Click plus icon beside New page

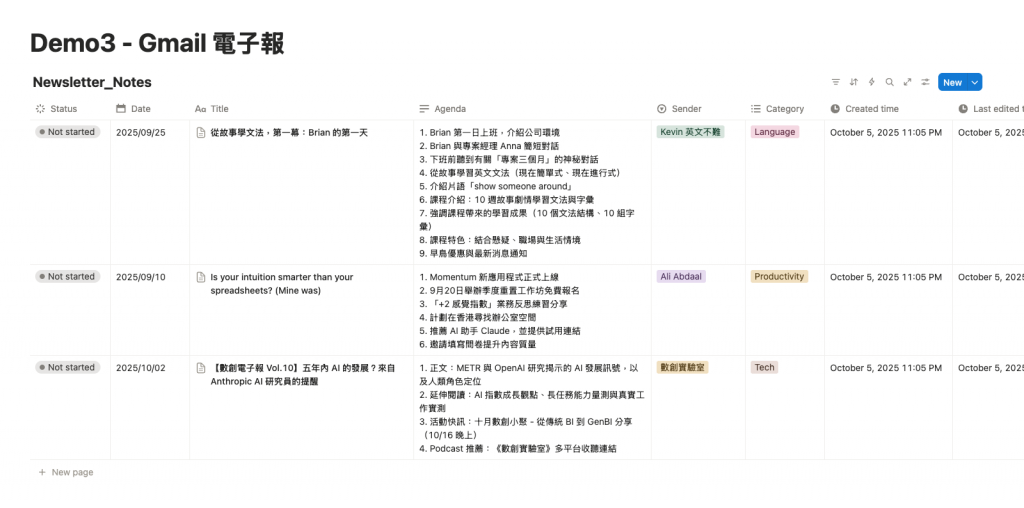(x=42, y=472)
